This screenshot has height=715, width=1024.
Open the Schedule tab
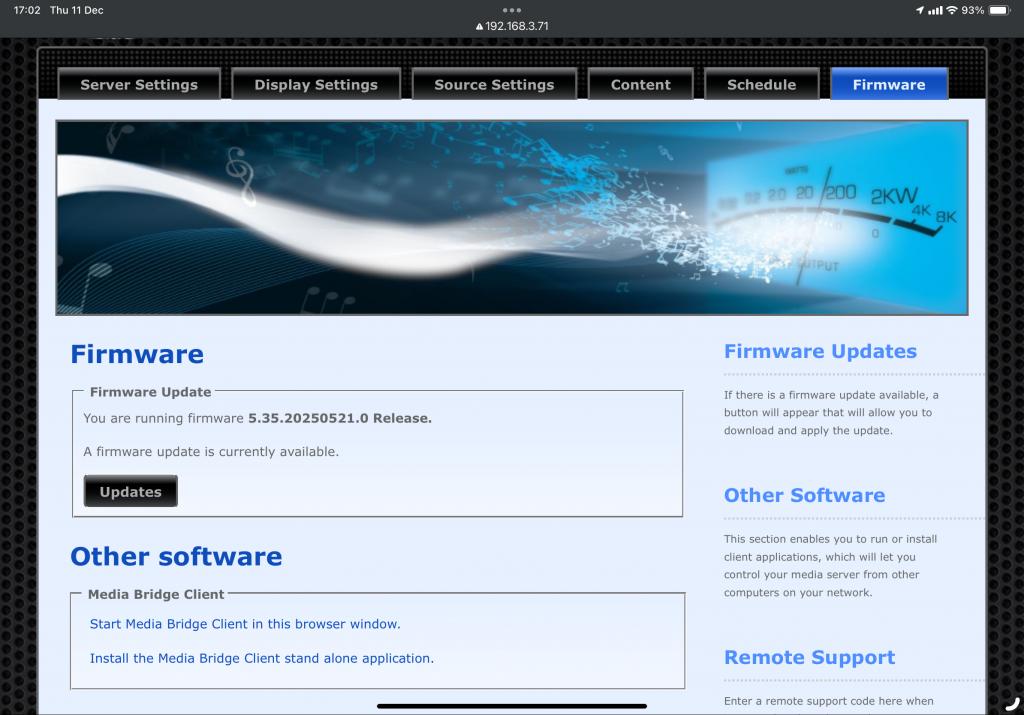tap(762, 85)
